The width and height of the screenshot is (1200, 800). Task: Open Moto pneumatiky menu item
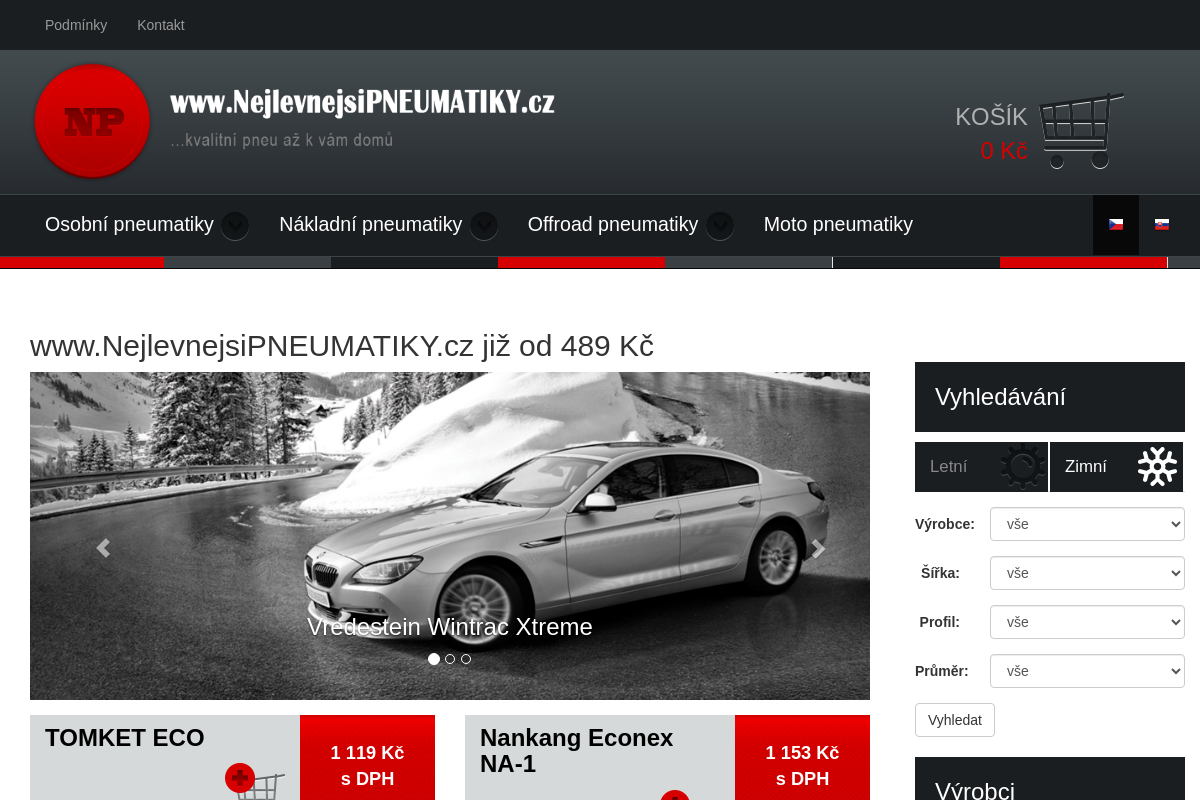tap(838, 225)
